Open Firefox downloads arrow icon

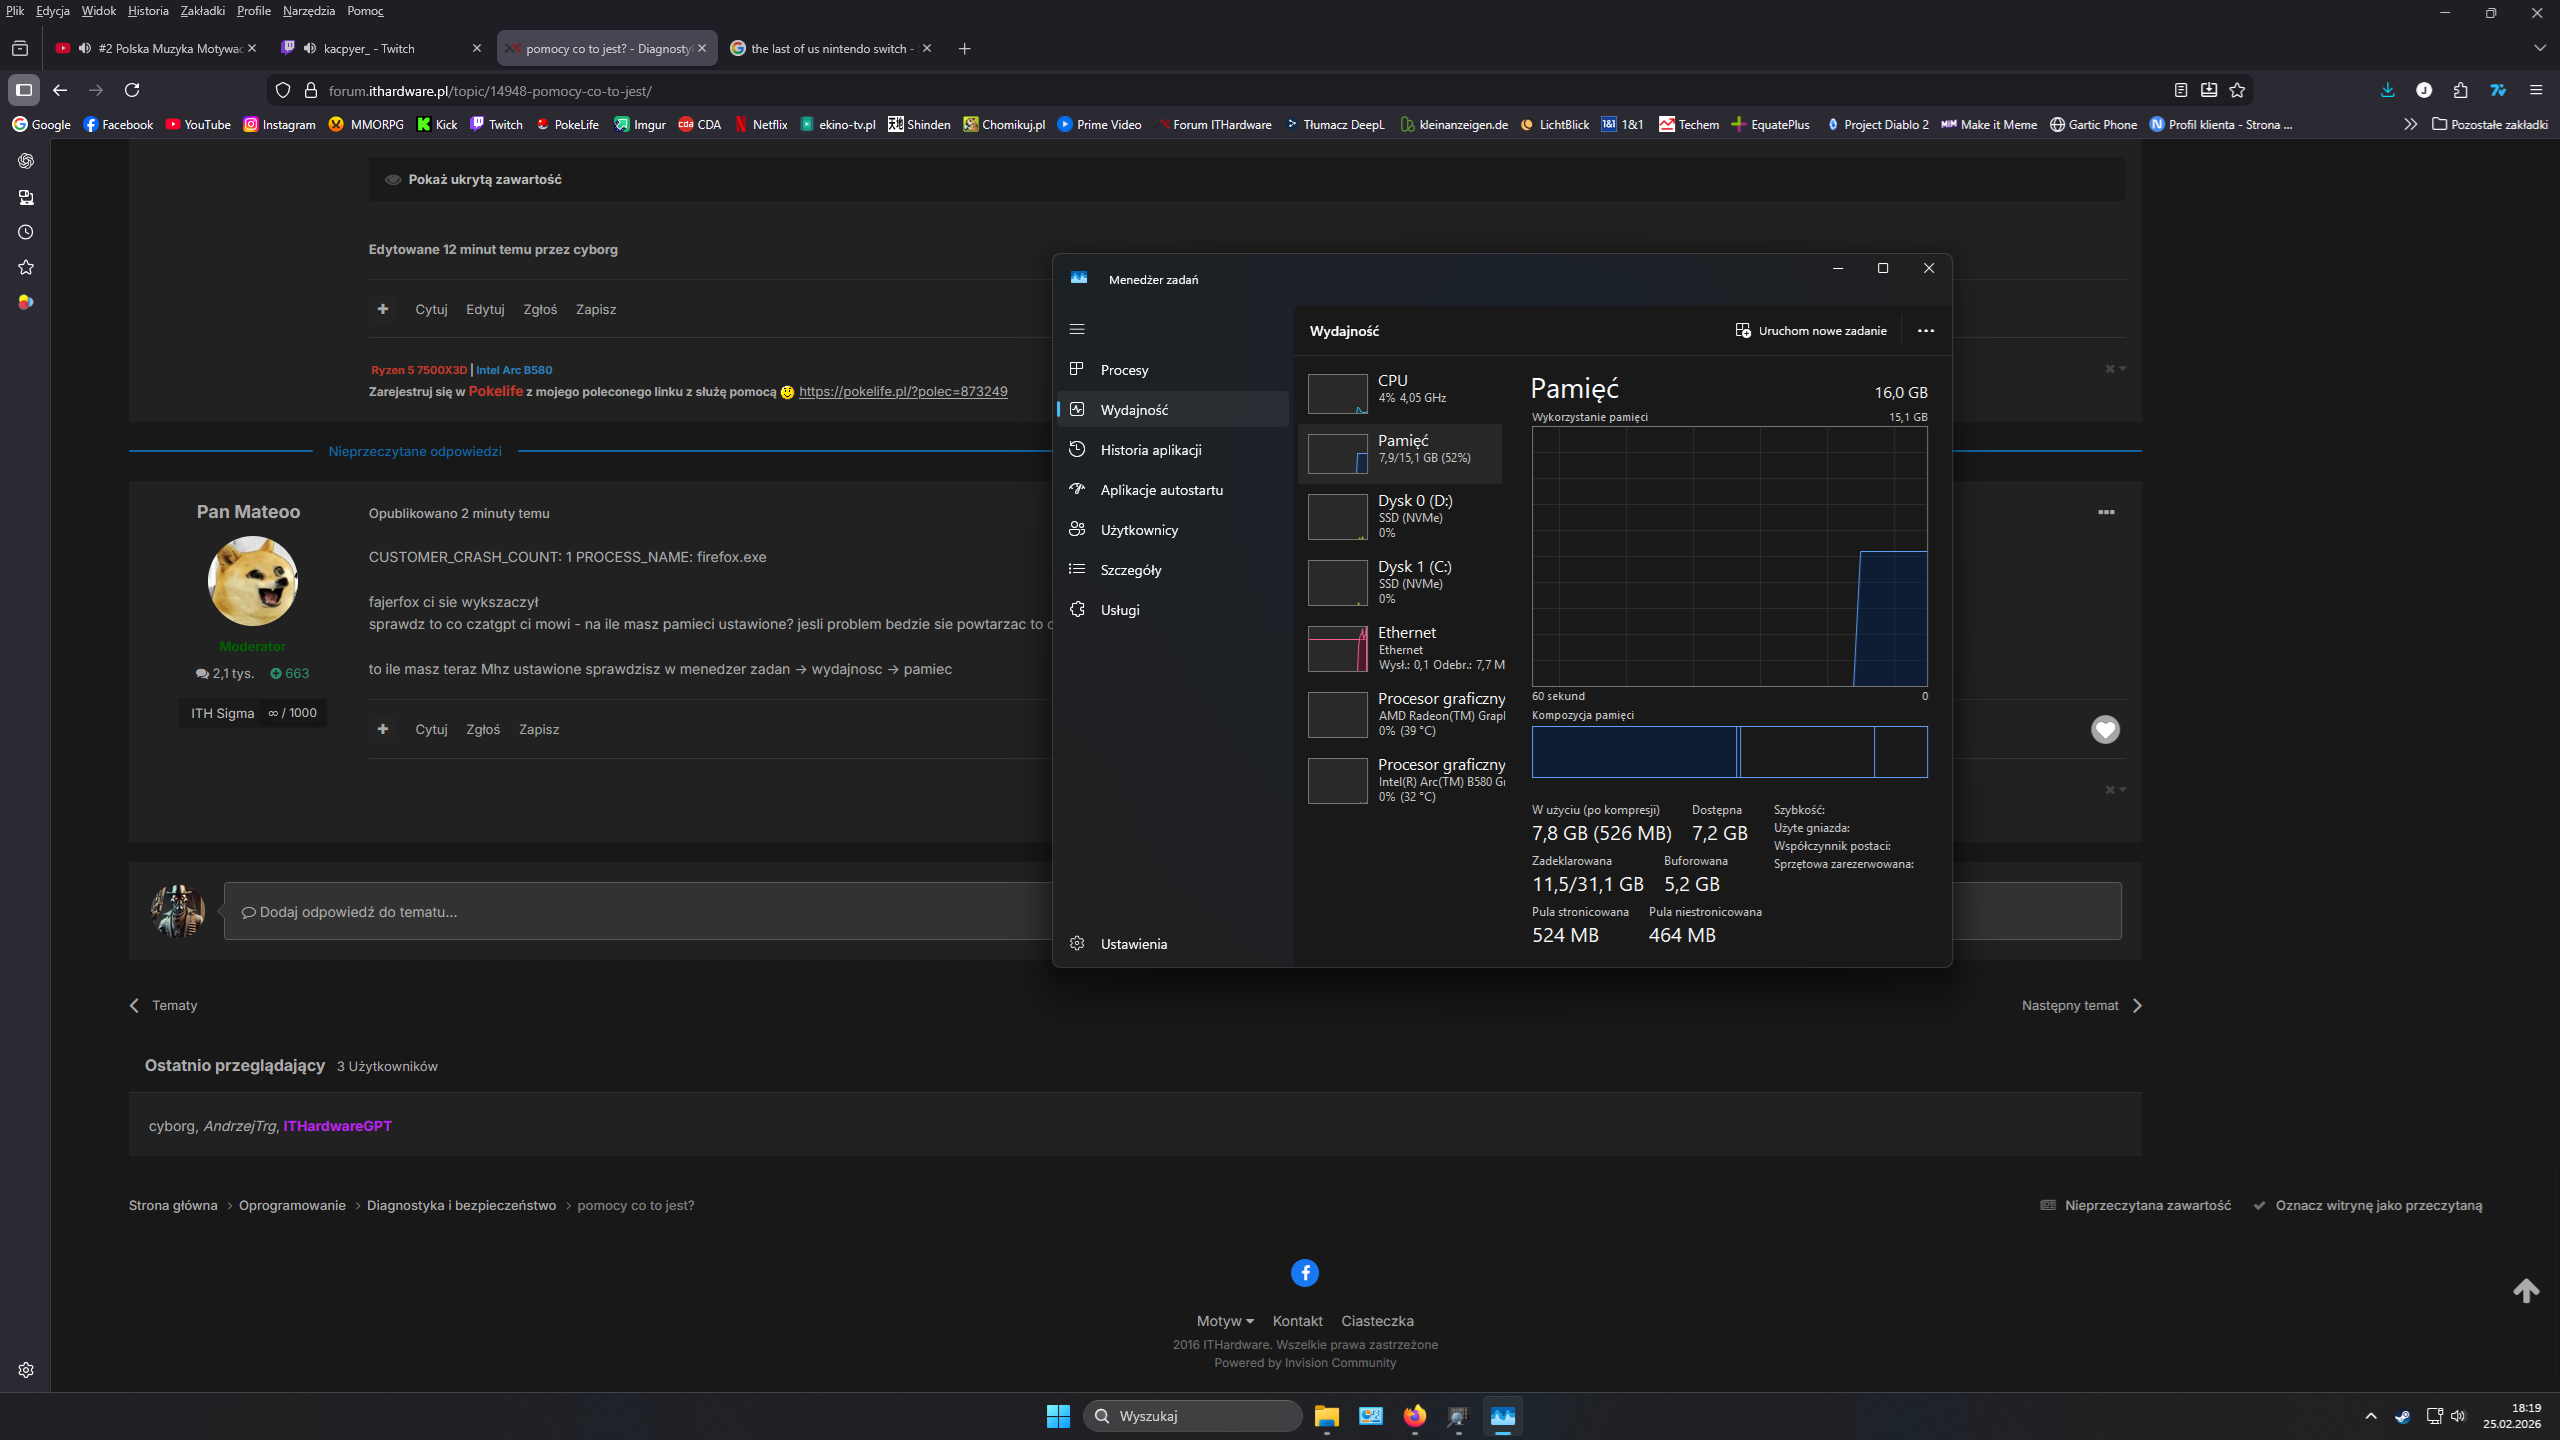[x=2388, y=90]
